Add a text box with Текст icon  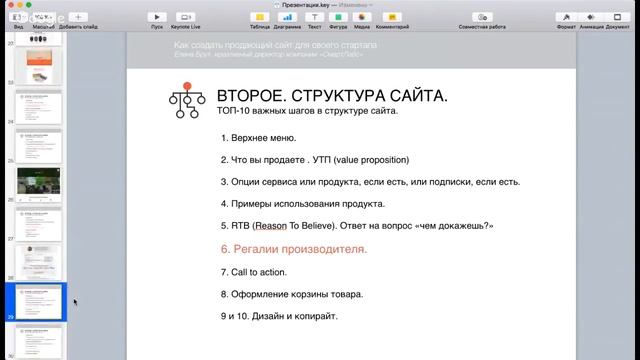click(314, 17)
